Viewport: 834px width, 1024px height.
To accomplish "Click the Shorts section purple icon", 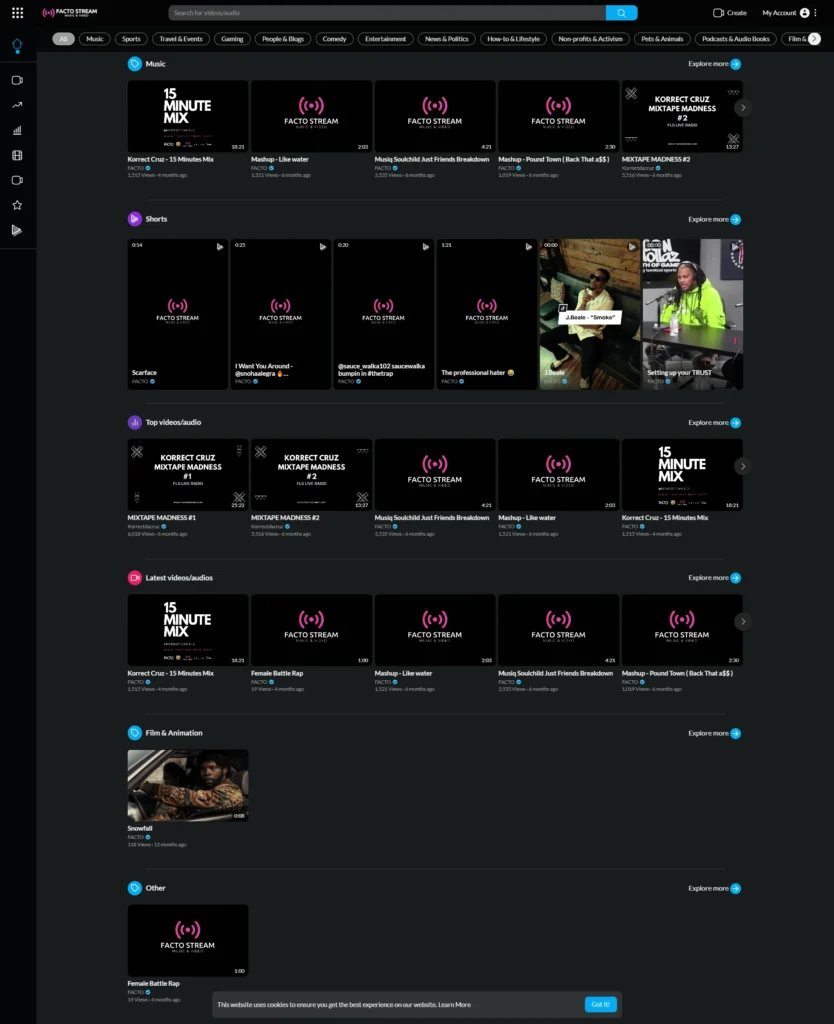I will point(135,219).
